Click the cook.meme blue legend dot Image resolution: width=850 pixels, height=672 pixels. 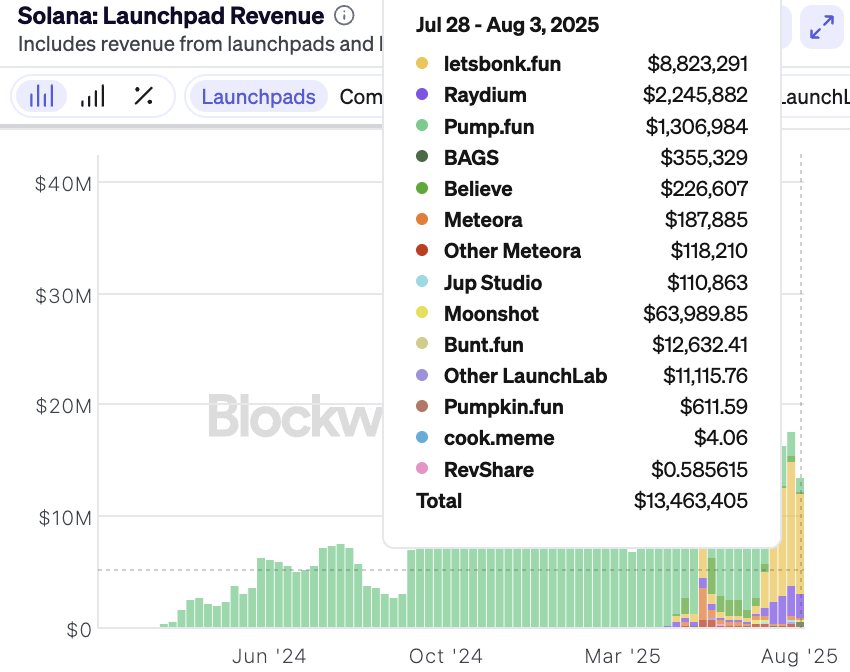(422, 437)
